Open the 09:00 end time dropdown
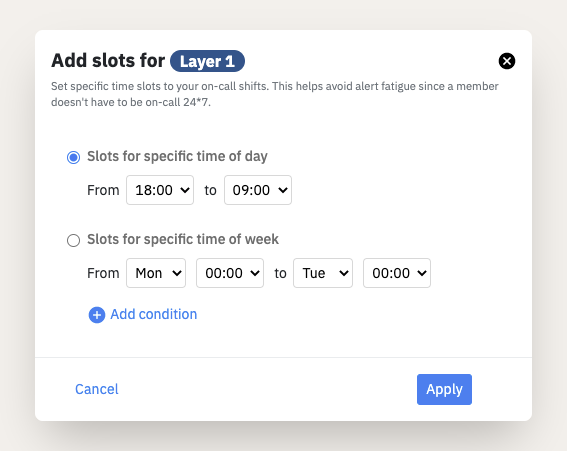The width and height of the screenshot is (567, 451). [x=258, y=190]
